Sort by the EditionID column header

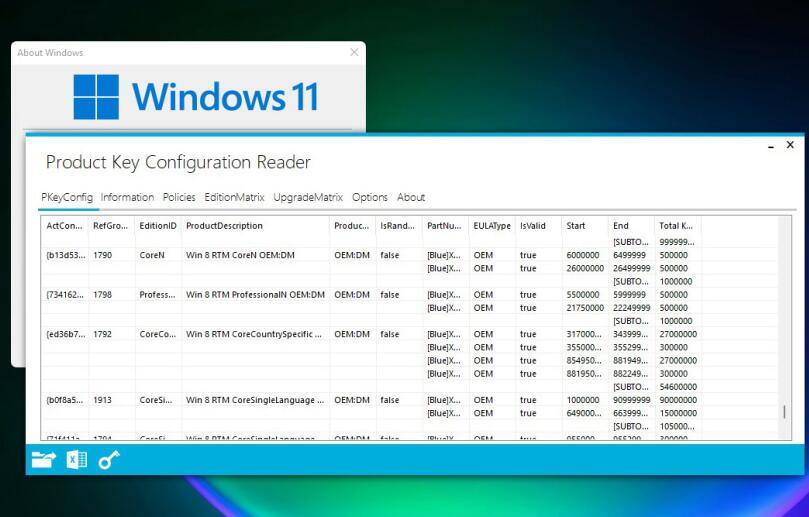coord(158,225)
